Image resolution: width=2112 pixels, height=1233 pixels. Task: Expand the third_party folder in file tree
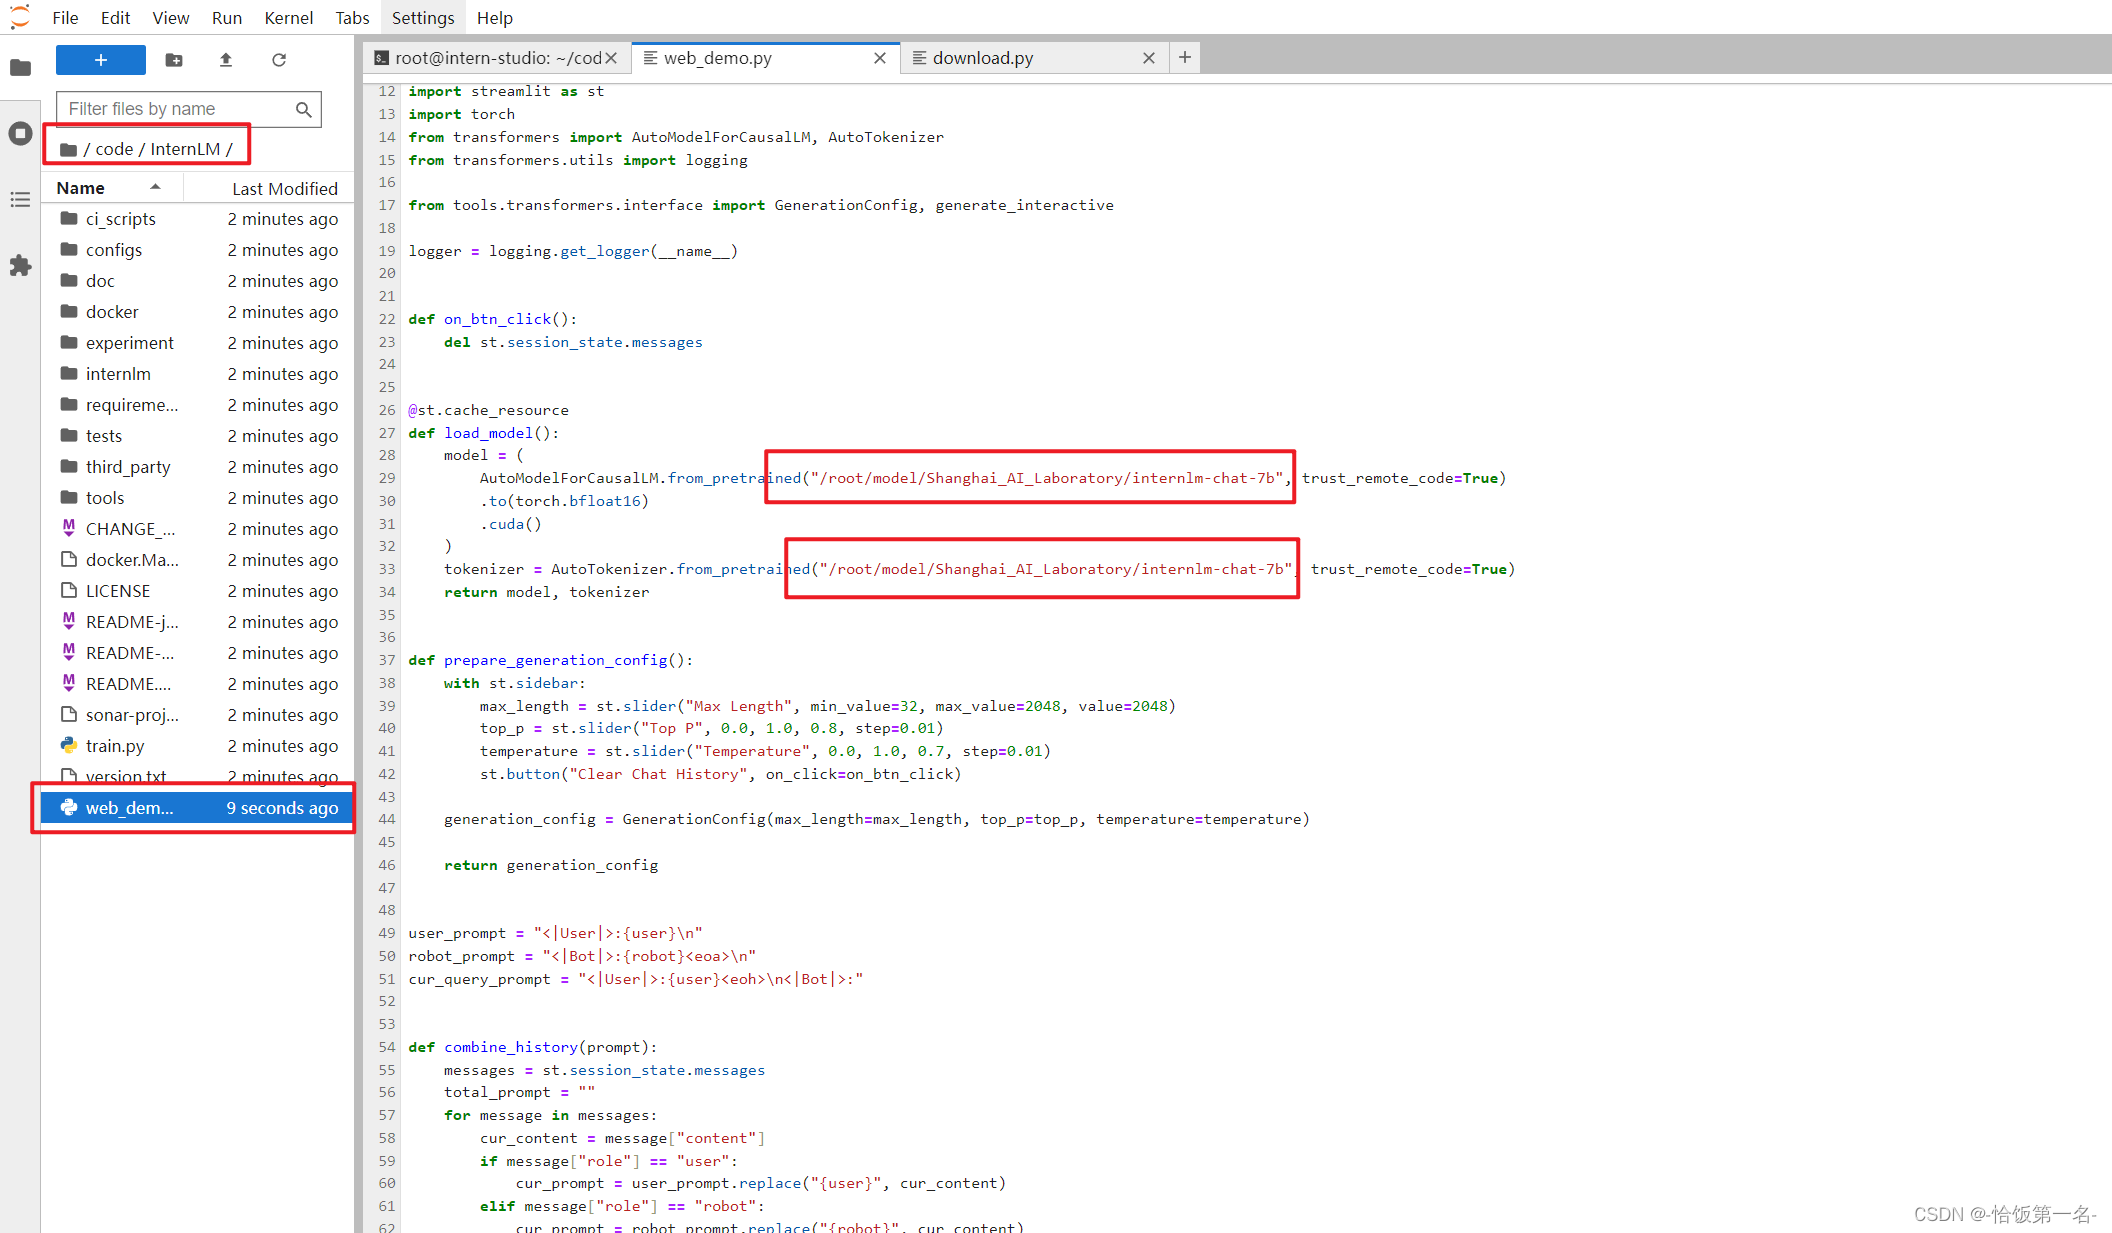click(x=128, y=465)
